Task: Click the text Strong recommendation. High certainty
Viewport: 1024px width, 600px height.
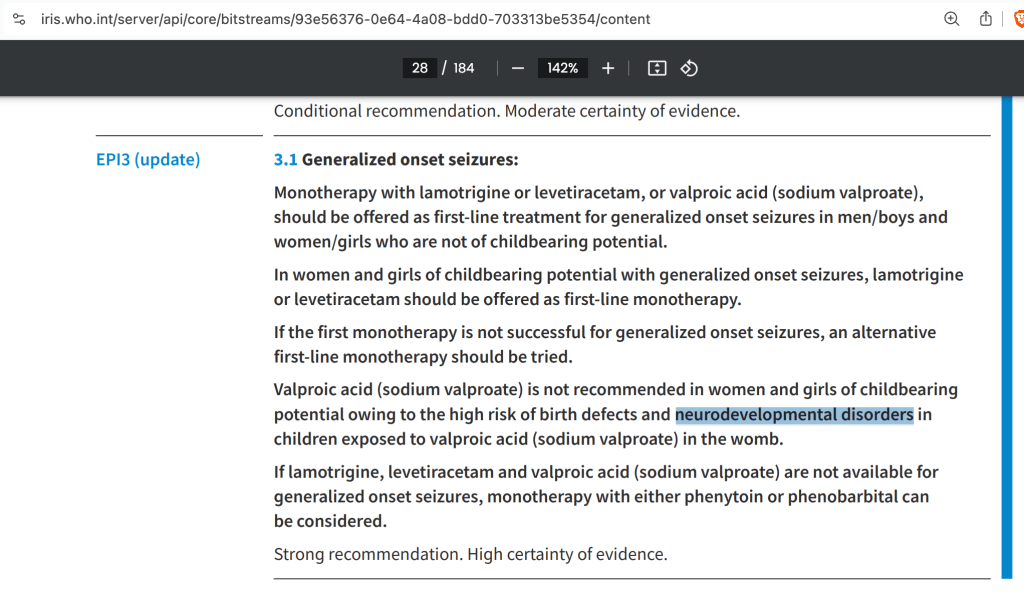Action: pyautogui.click(x=470, y=554)
